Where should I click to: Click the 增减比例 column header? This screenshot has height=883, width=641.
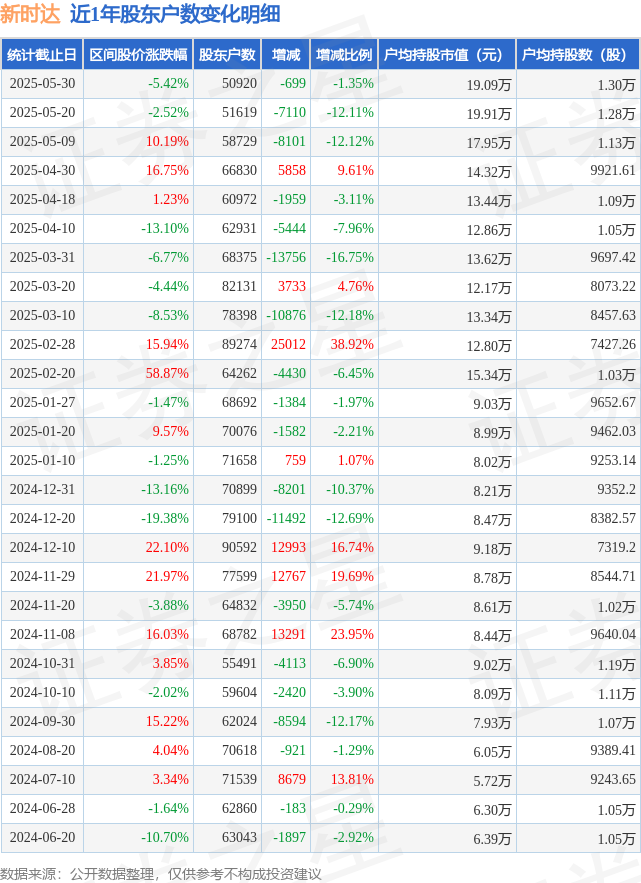click(x=344, y=55)
